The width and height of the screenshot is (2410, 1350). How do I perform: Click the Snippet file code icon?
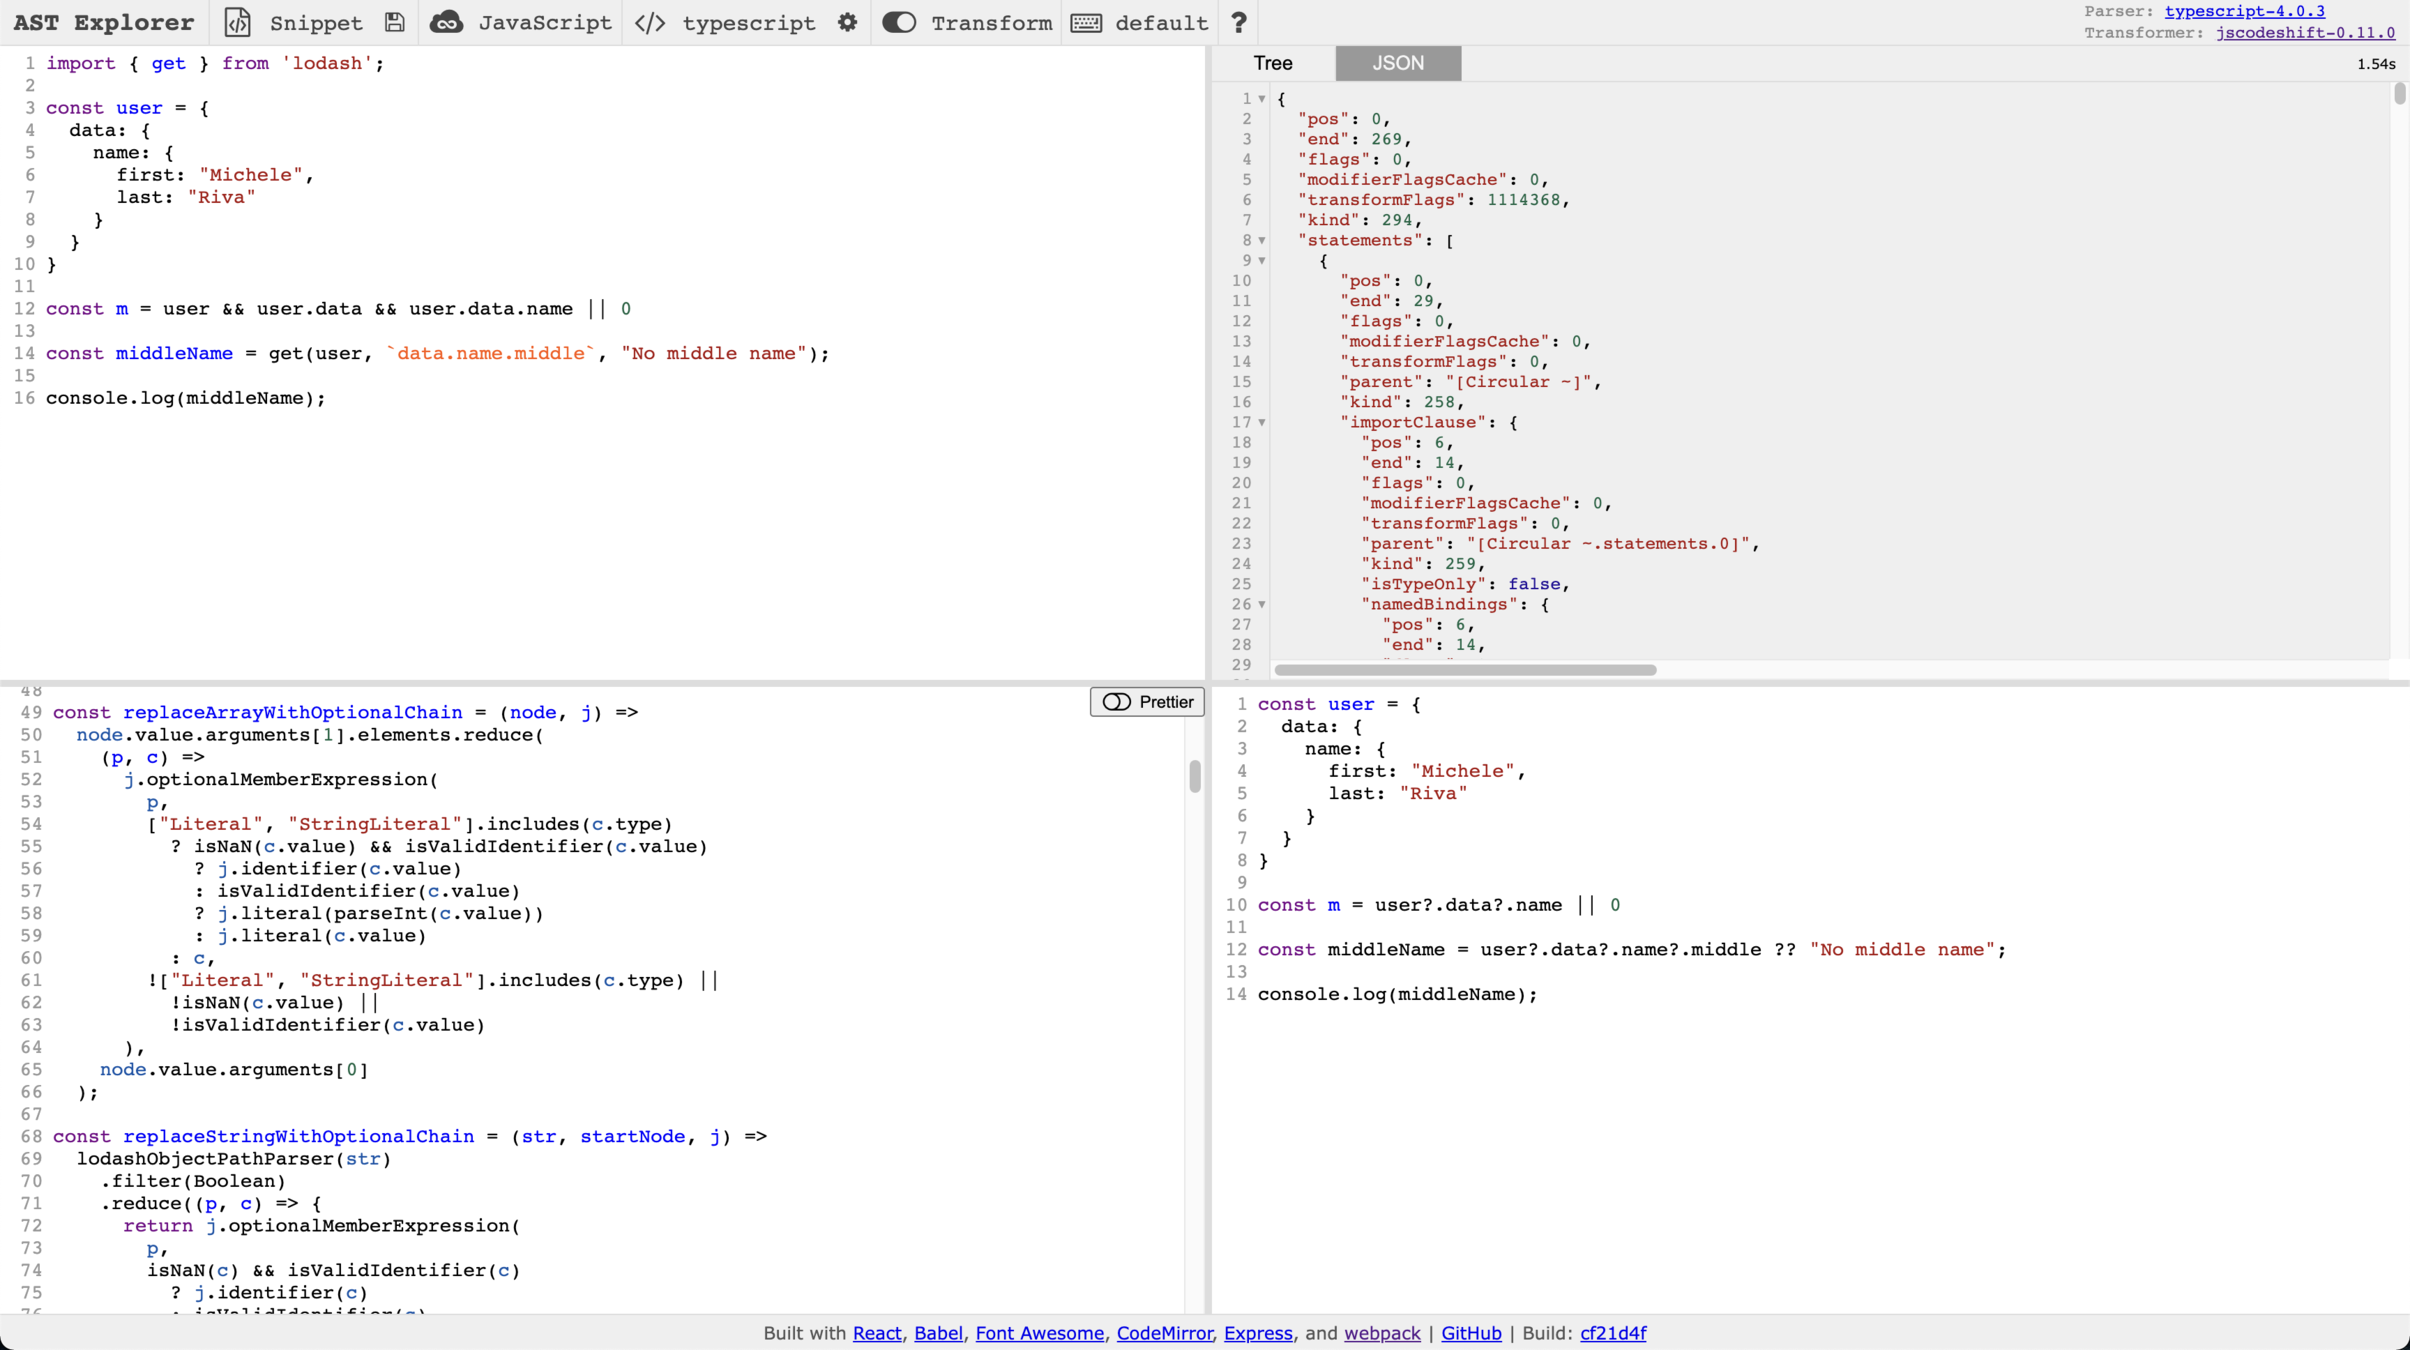(x=237, y=22)
